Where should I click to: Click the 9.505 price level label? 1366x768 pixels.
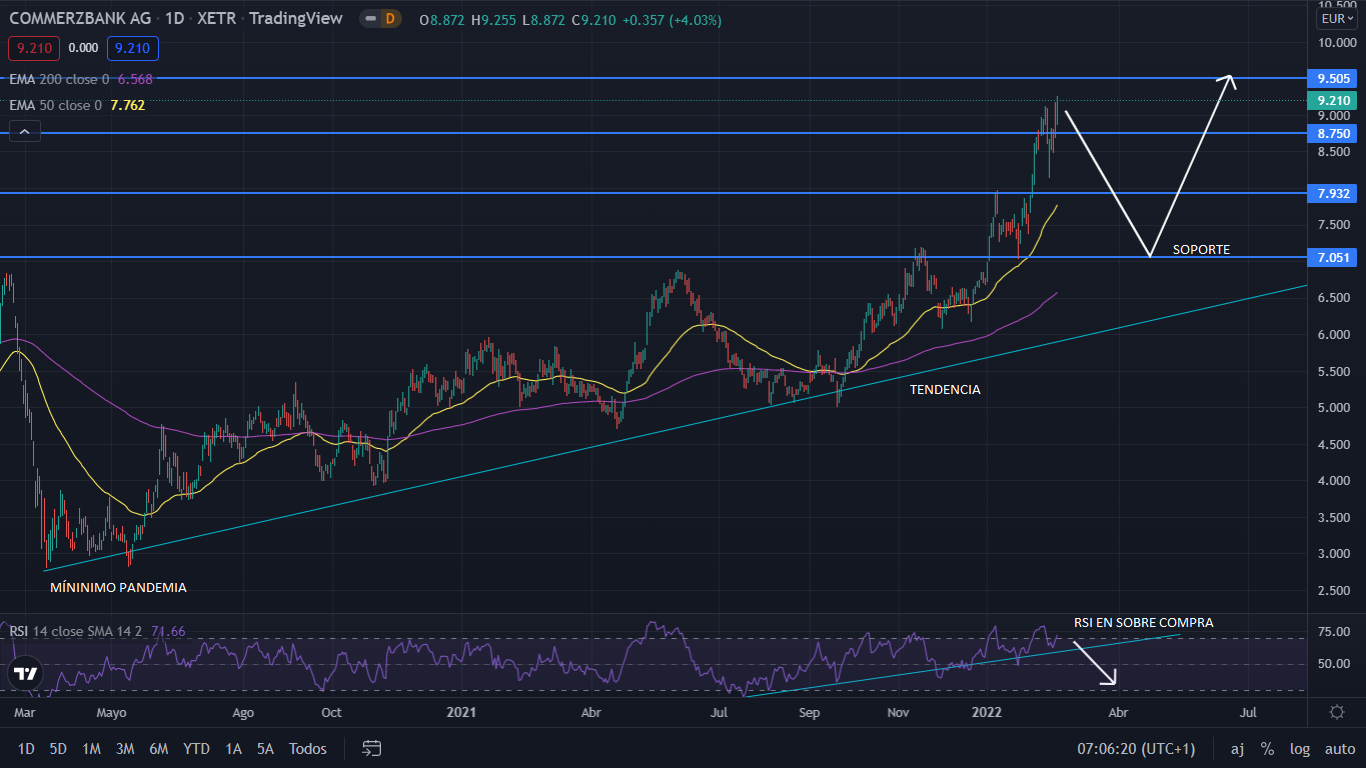pos(1334,78)
